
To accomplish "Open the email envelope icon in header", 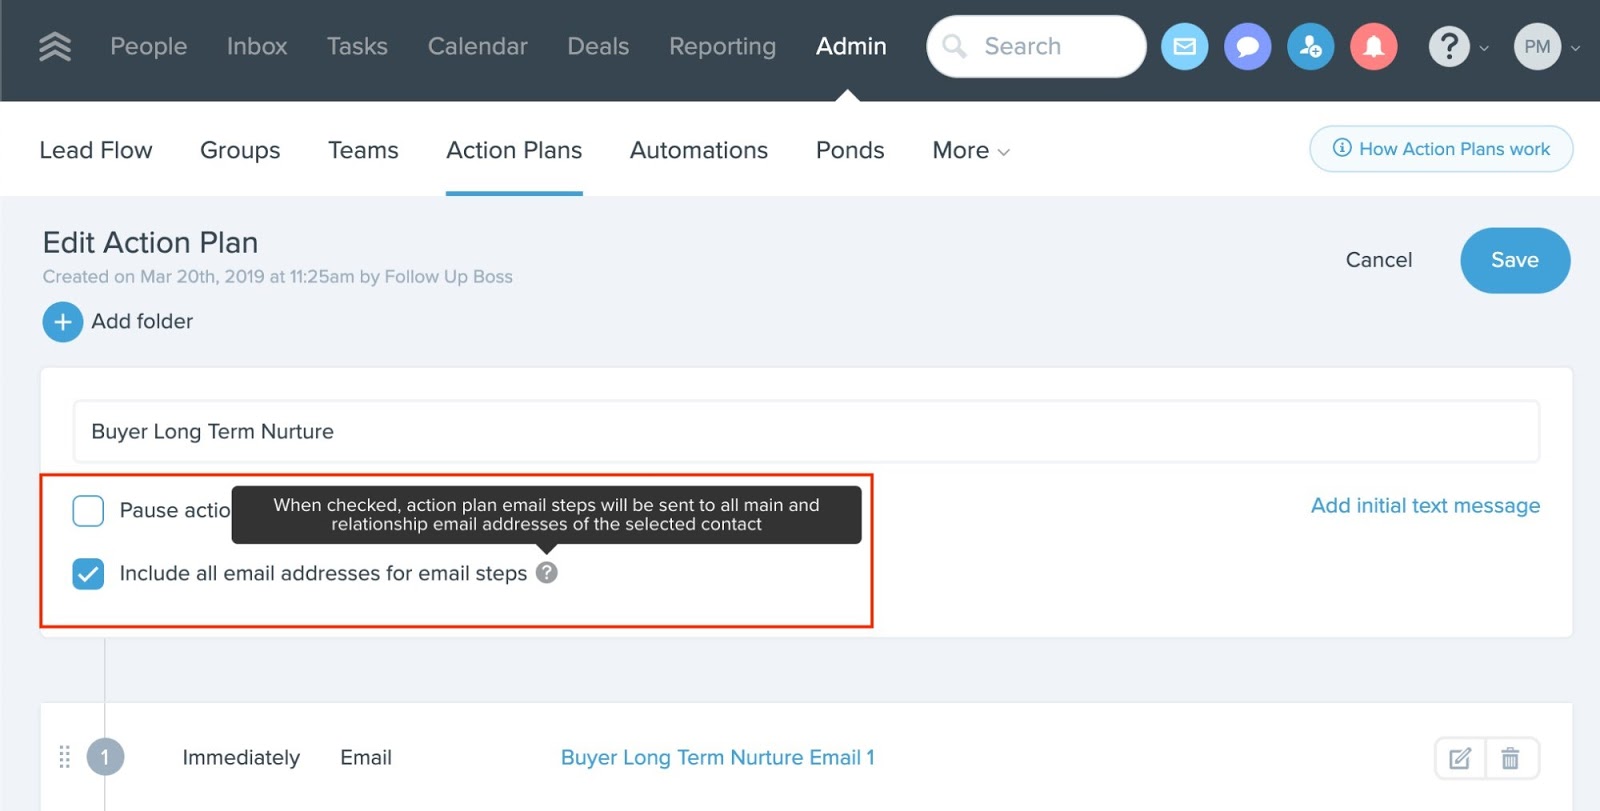I will pos(1184,46).
